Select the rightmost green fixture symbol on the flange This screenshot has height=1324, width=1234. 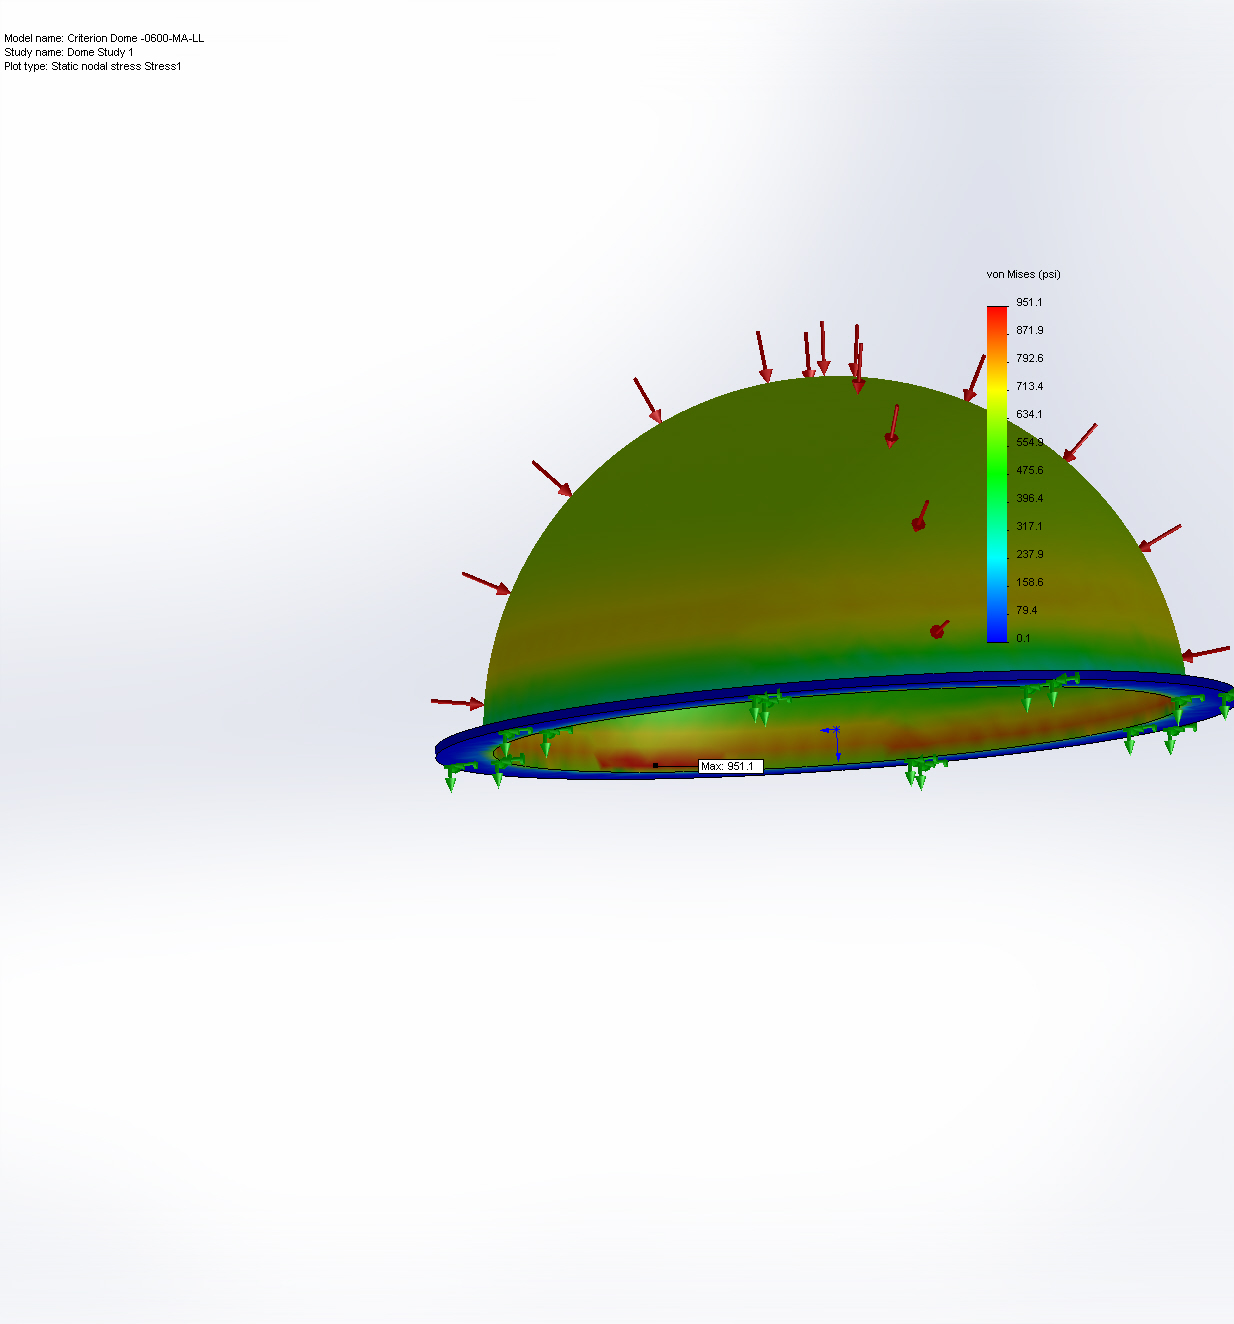point(1227,700)
